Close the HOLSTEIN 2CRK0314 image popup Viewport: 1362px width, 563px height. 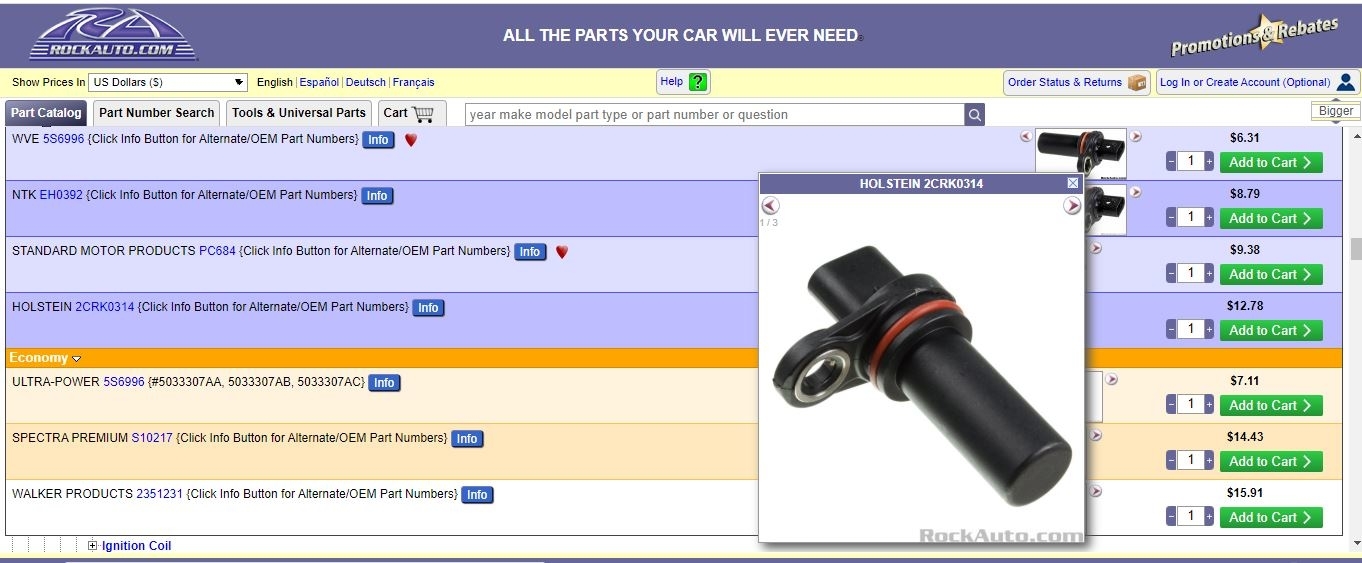point(1073,183)
